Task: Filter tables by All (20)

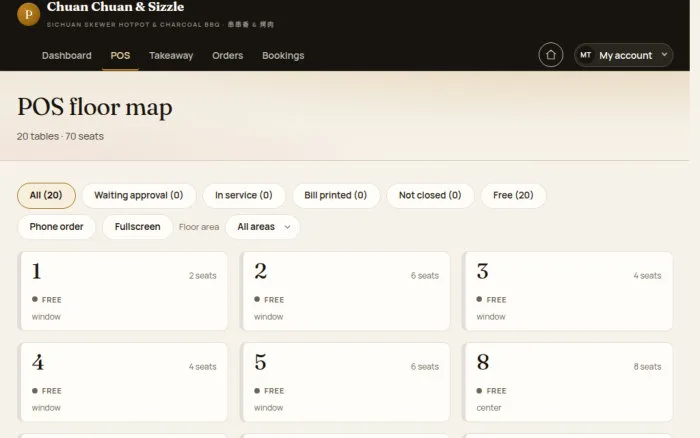Action: [46, 195]
